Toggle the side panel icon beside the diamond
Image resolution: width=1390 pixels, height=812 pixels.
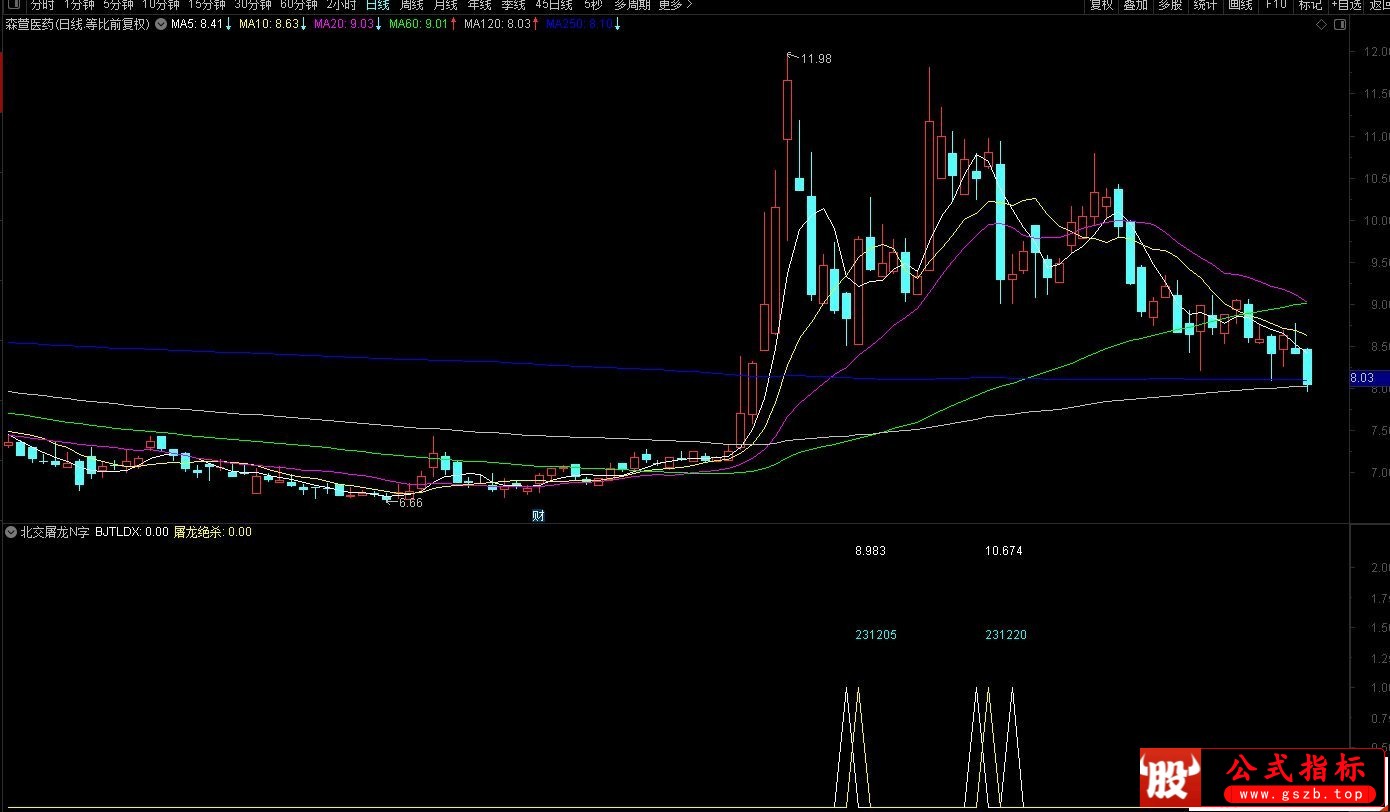pyautogui.click(x=1340, y=24)
